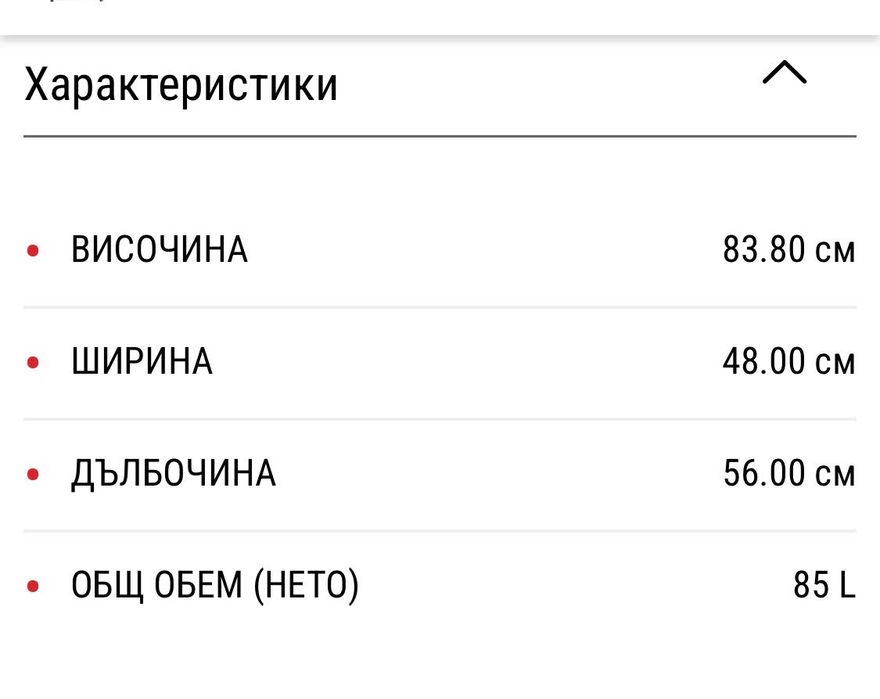Click the red bullet beside ОБЩ ОБЕМ (НЕТО)
The width and height of the screenshot is (880, 699).
point(33,586)
